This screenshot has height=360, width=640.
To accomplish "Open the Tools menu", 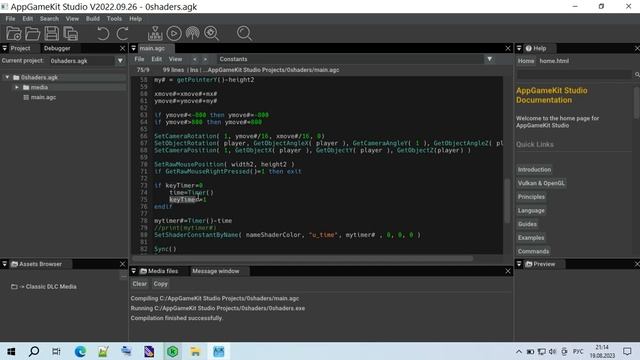I will (x=114, y=19).
